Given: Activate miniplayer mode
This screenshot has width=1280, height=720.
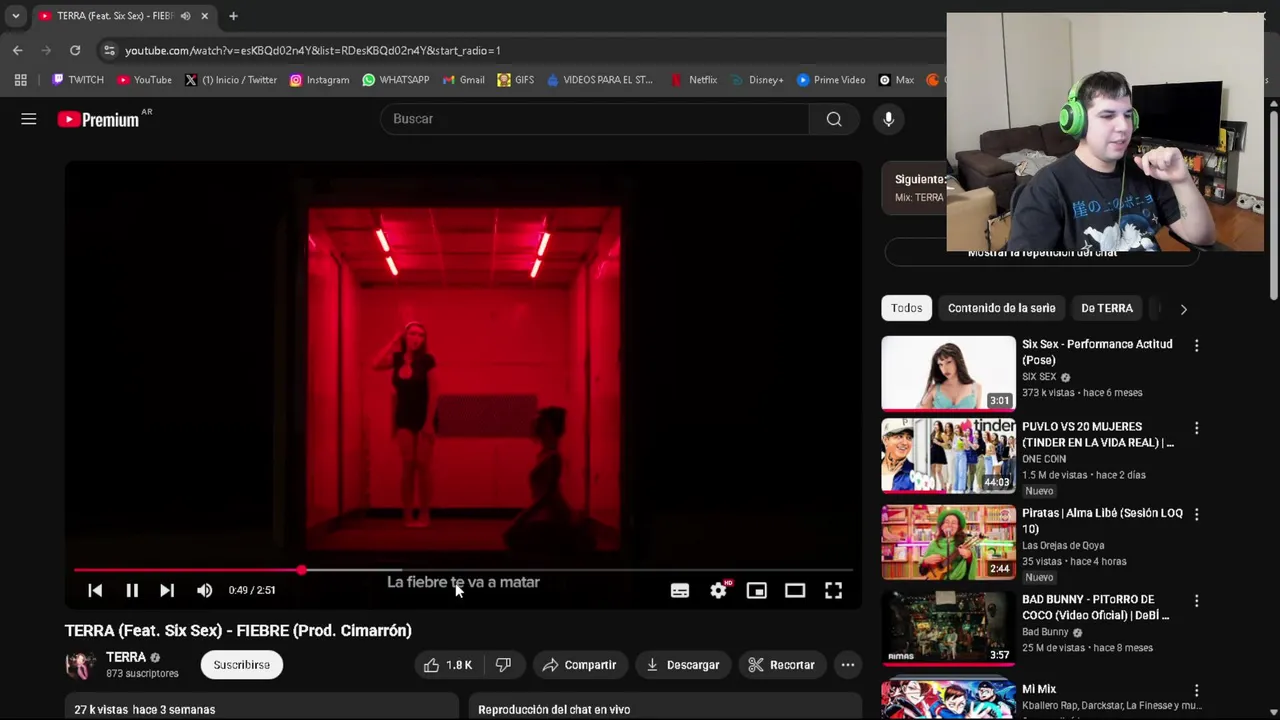Looking at the screenshot, I should [757, 590].
